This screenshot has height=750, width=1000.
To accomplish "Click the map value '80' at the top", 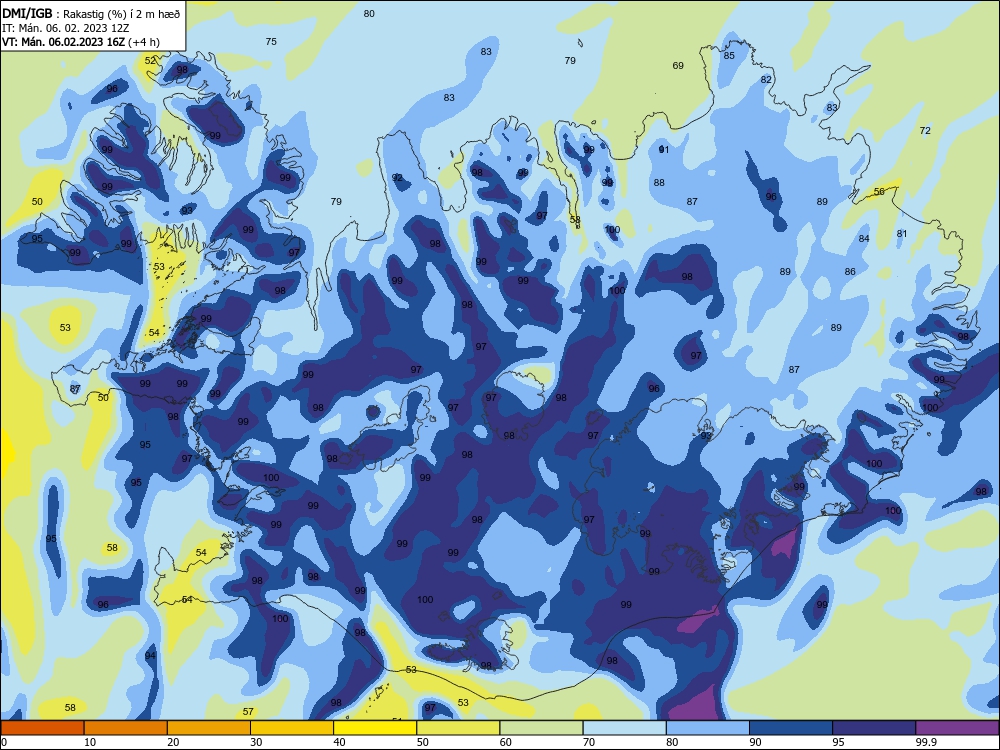I will click(369, 13).
